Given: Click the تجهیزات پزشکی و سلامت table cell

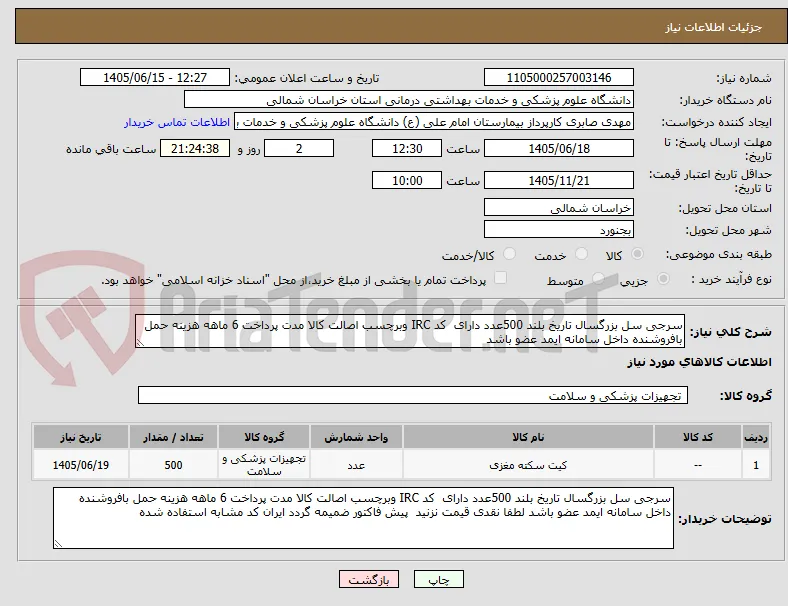Looking at the screenshot, I should 264,465.
